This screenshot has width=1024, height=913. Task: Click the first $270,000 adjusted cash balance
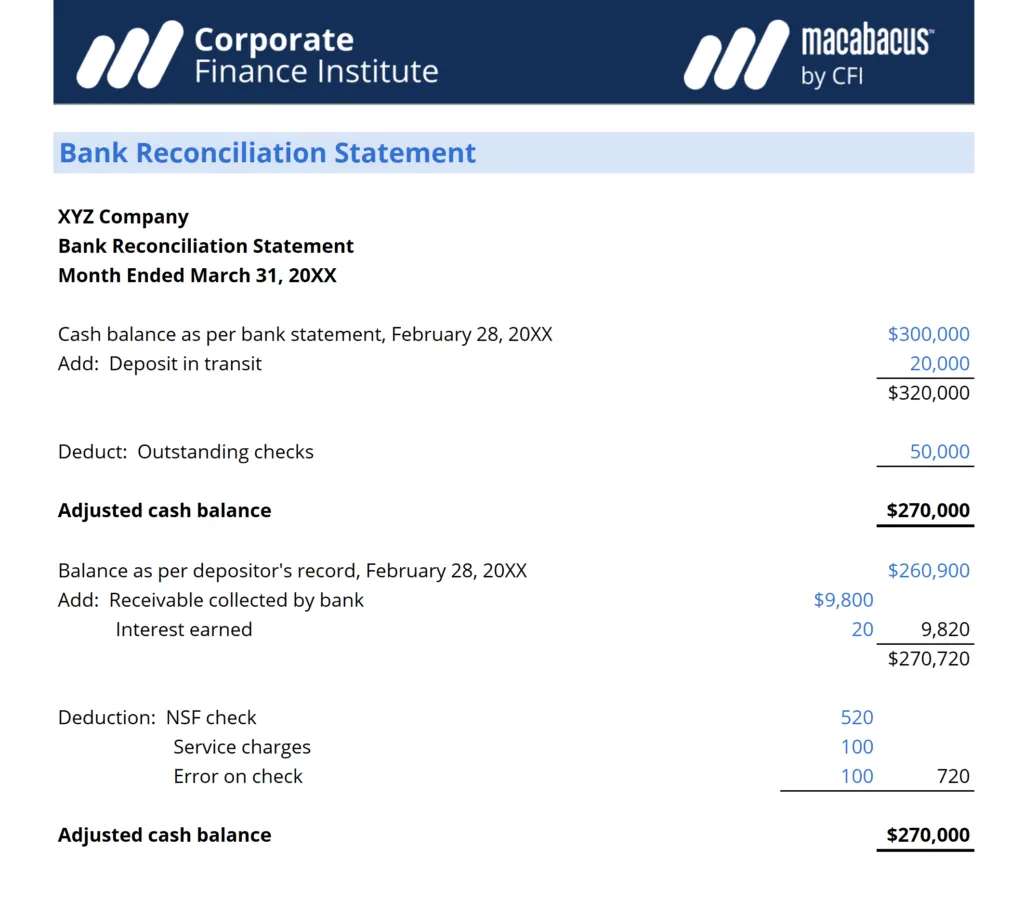pos(928,511)
